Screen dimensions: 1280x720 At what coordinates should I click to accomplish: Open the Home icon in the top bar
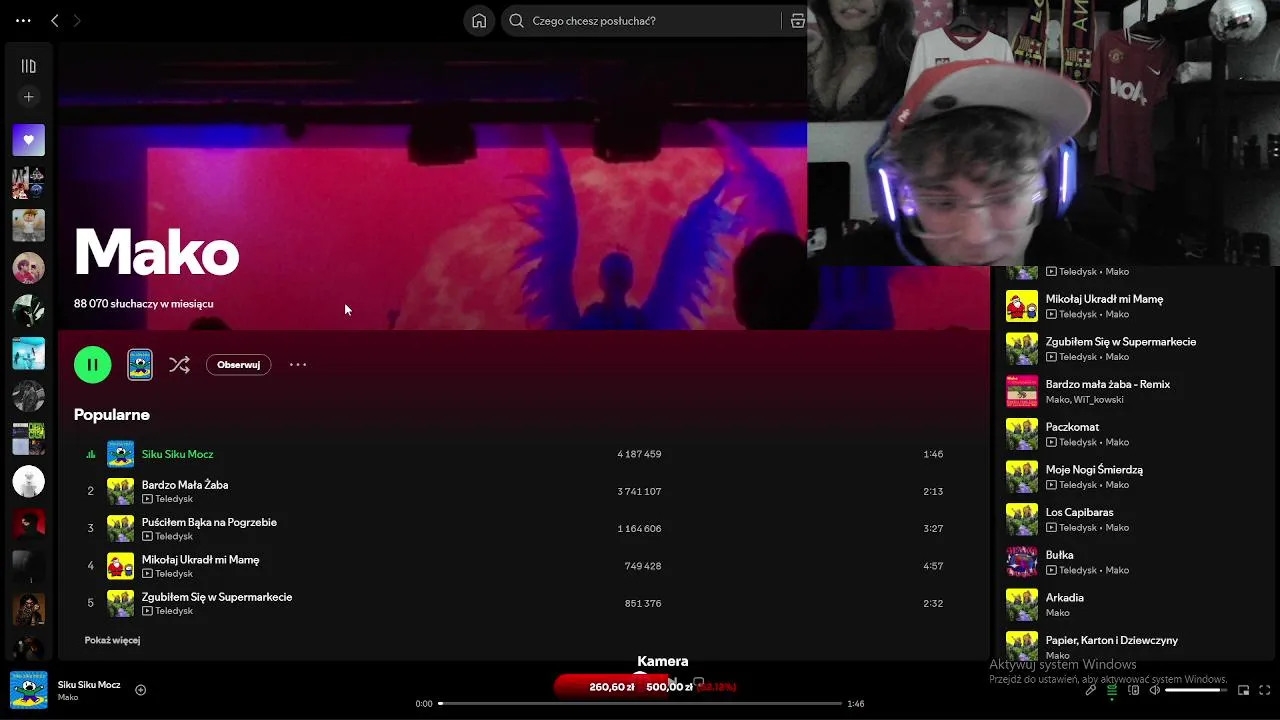pyautogui.click(x=479, y=20)
